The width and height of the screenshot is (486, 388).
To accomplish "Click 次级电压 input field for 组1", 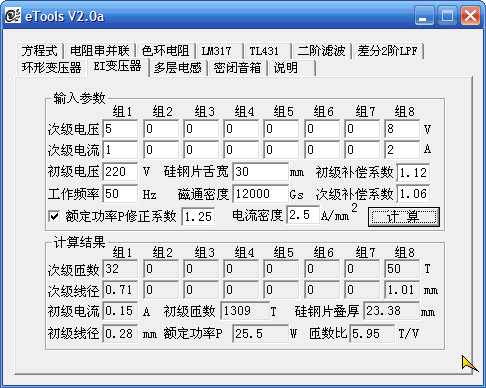I will coord(120,129).
